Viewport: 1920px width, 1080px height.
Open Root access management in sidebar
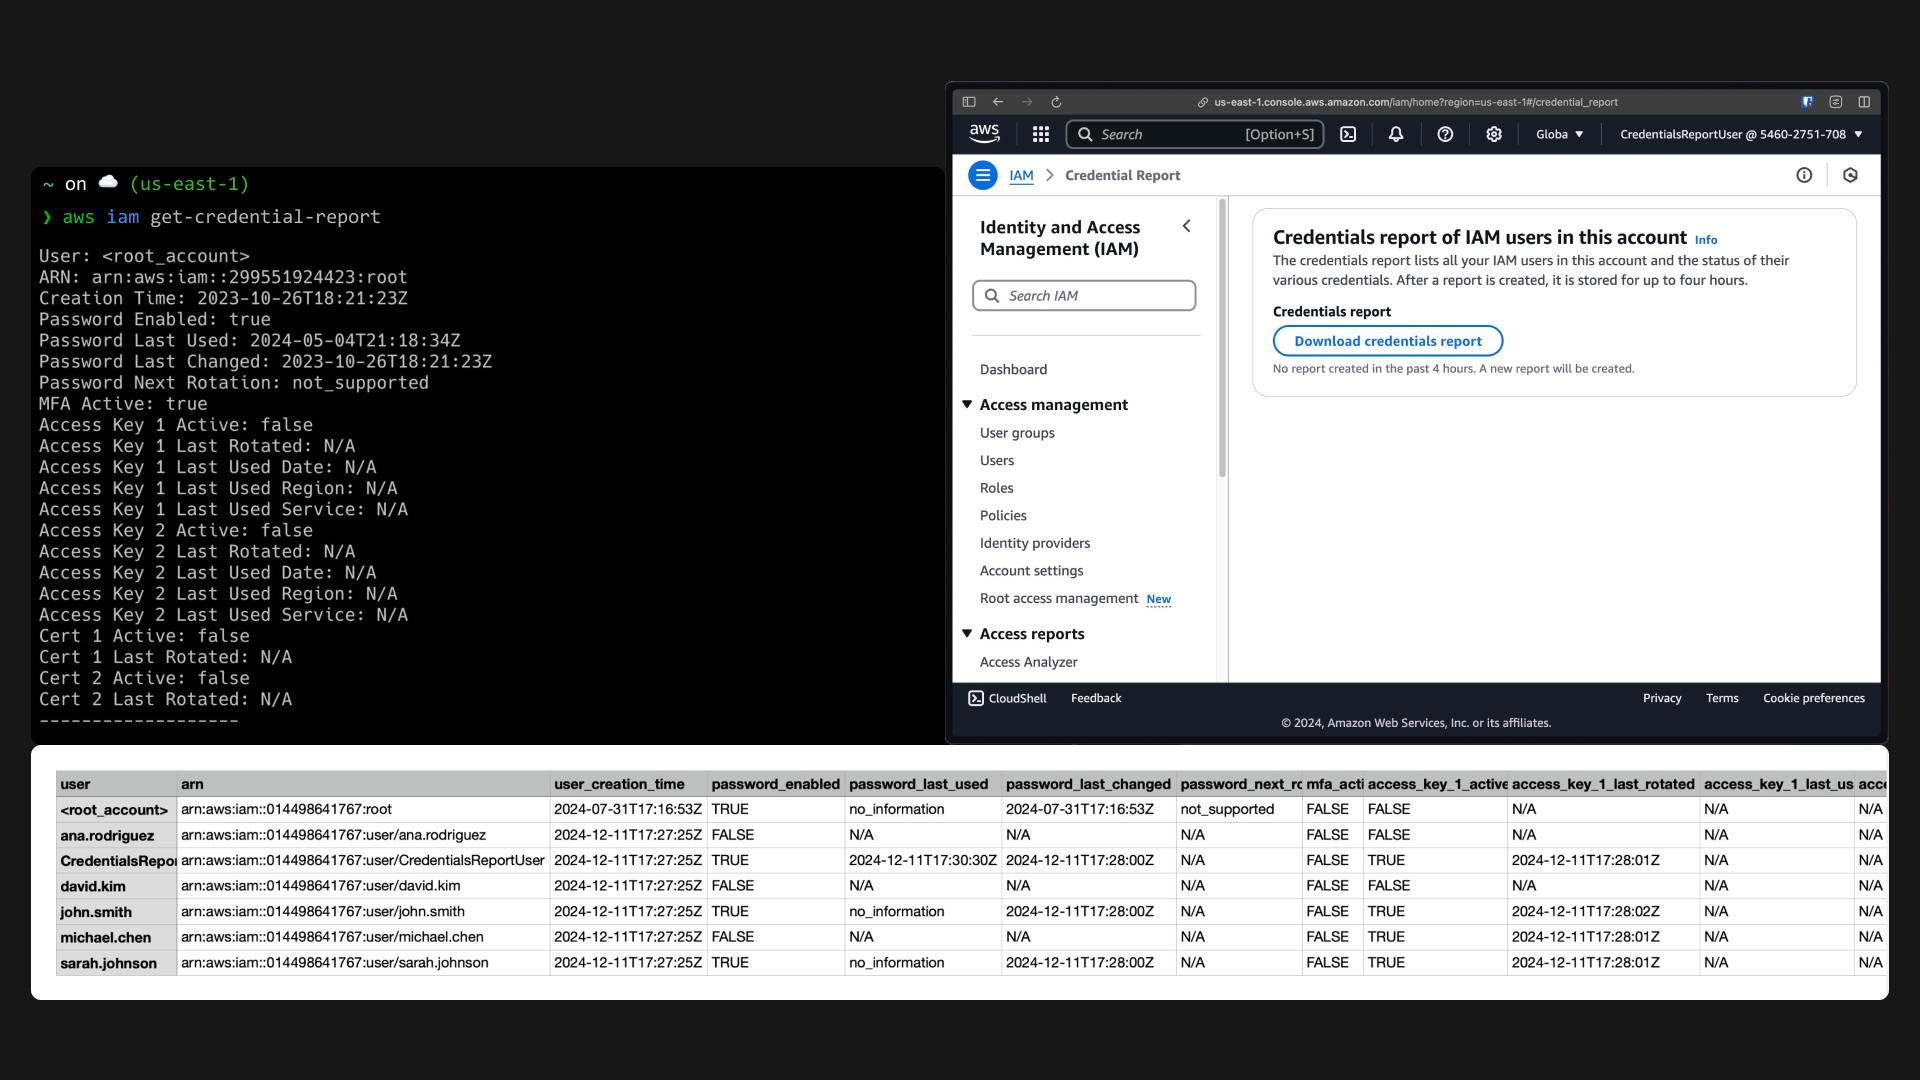coord(1059,598)
